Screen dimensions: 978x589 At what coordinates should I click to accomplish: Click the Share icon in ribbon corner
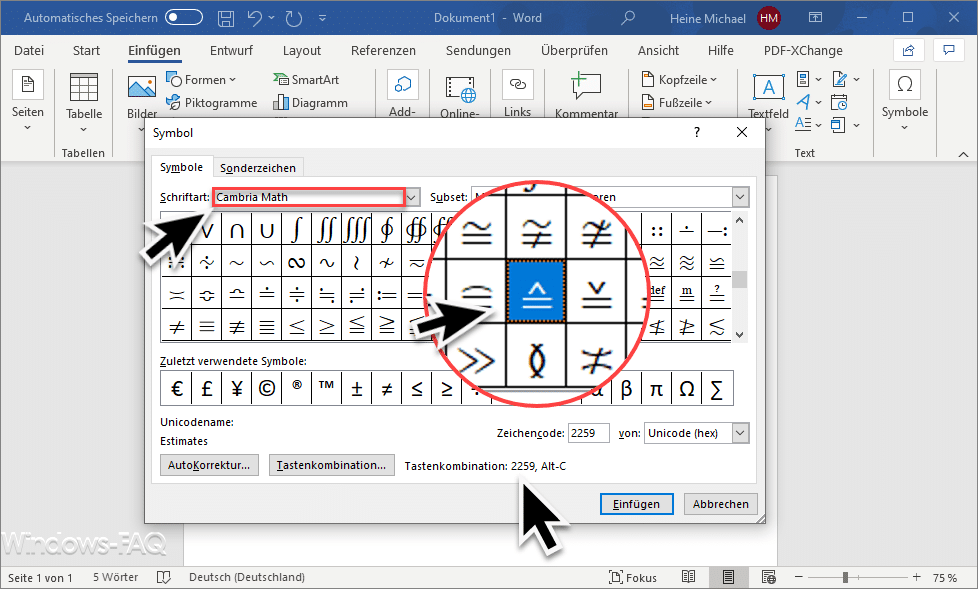coord(909,50)
